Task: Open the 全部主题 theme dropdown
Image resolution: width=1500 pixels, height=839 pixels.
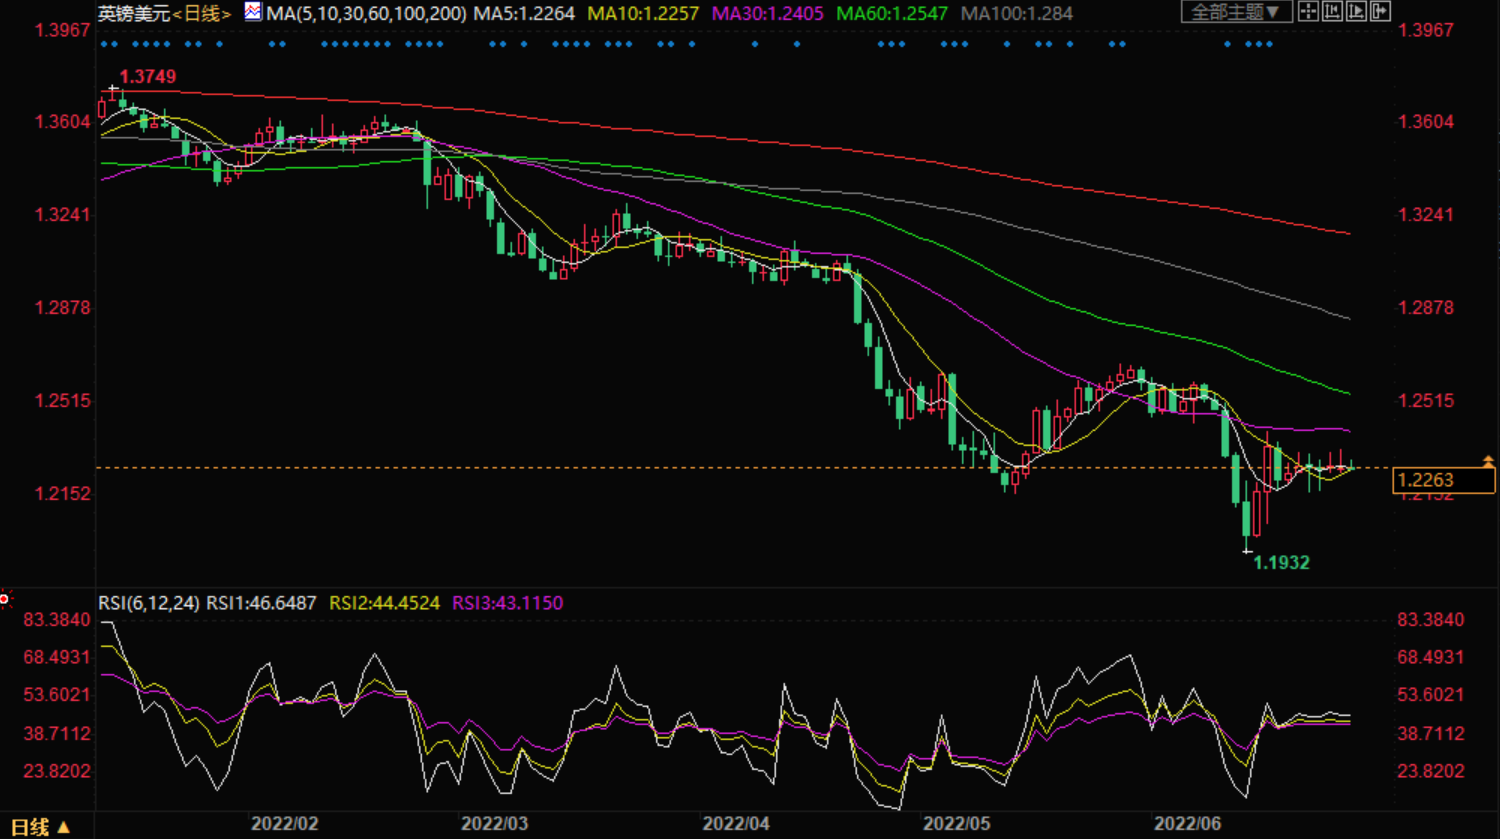Action: point(1235,12)
